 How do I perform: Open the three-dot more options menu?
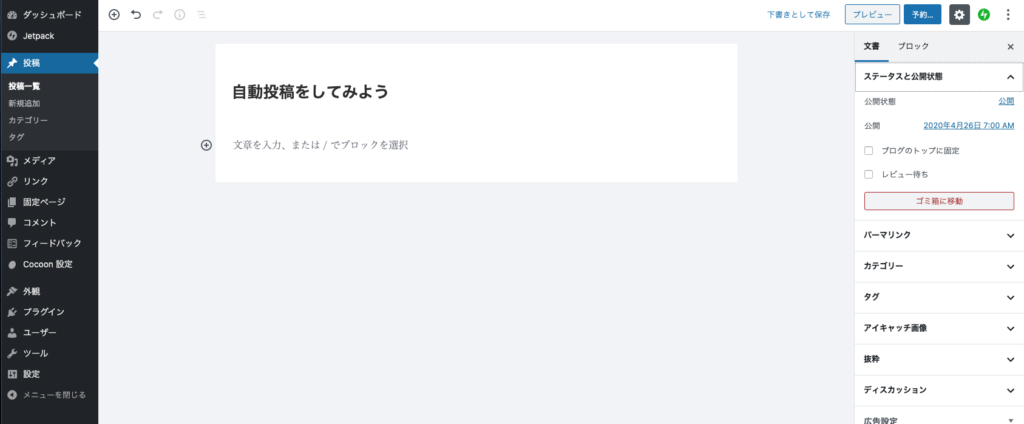click(x=1008, y=15)
